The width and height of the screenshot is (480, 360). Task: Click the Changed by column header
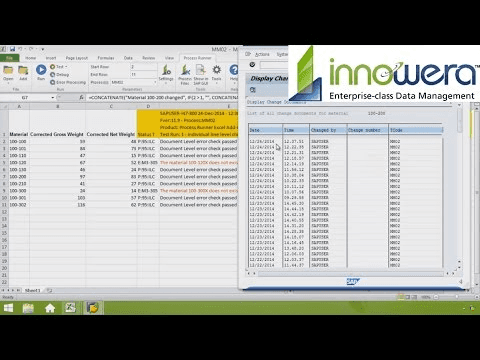point(328,130)
